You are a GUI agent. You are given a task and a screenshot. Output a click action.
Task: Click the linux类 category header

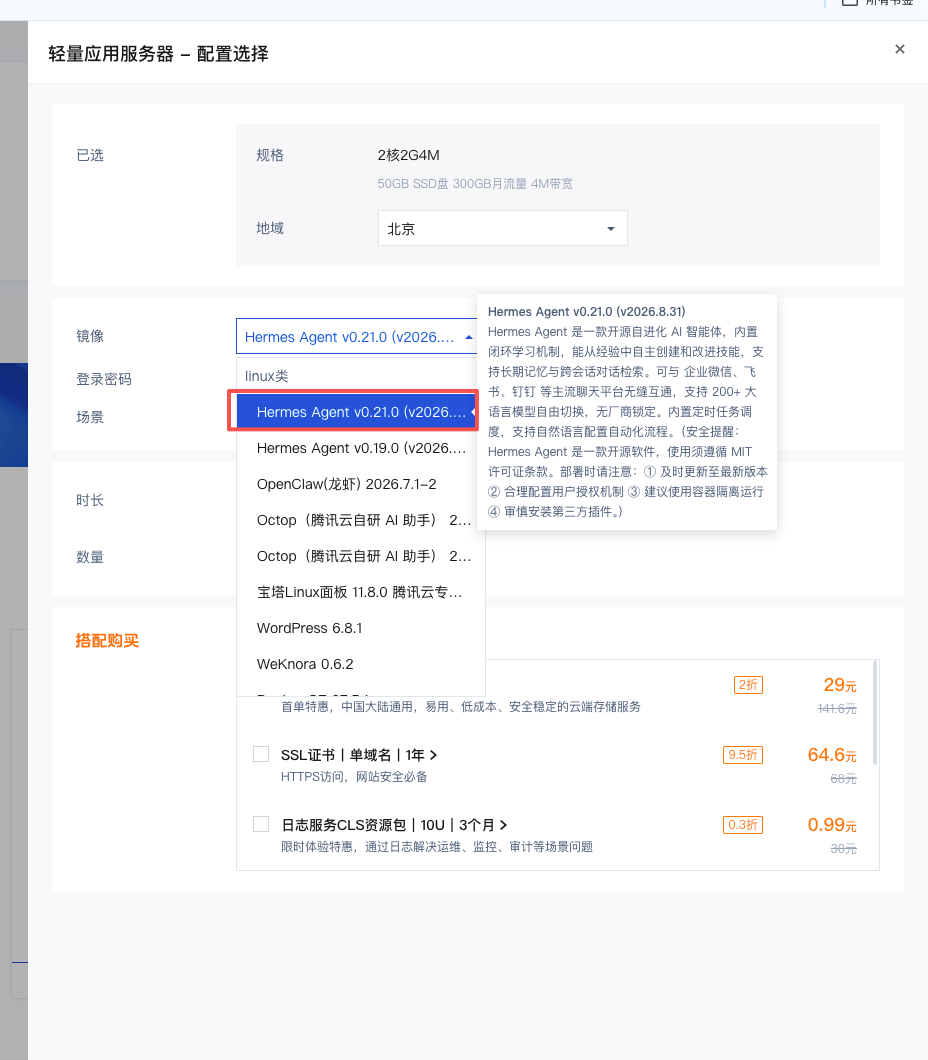click(266, 376)
